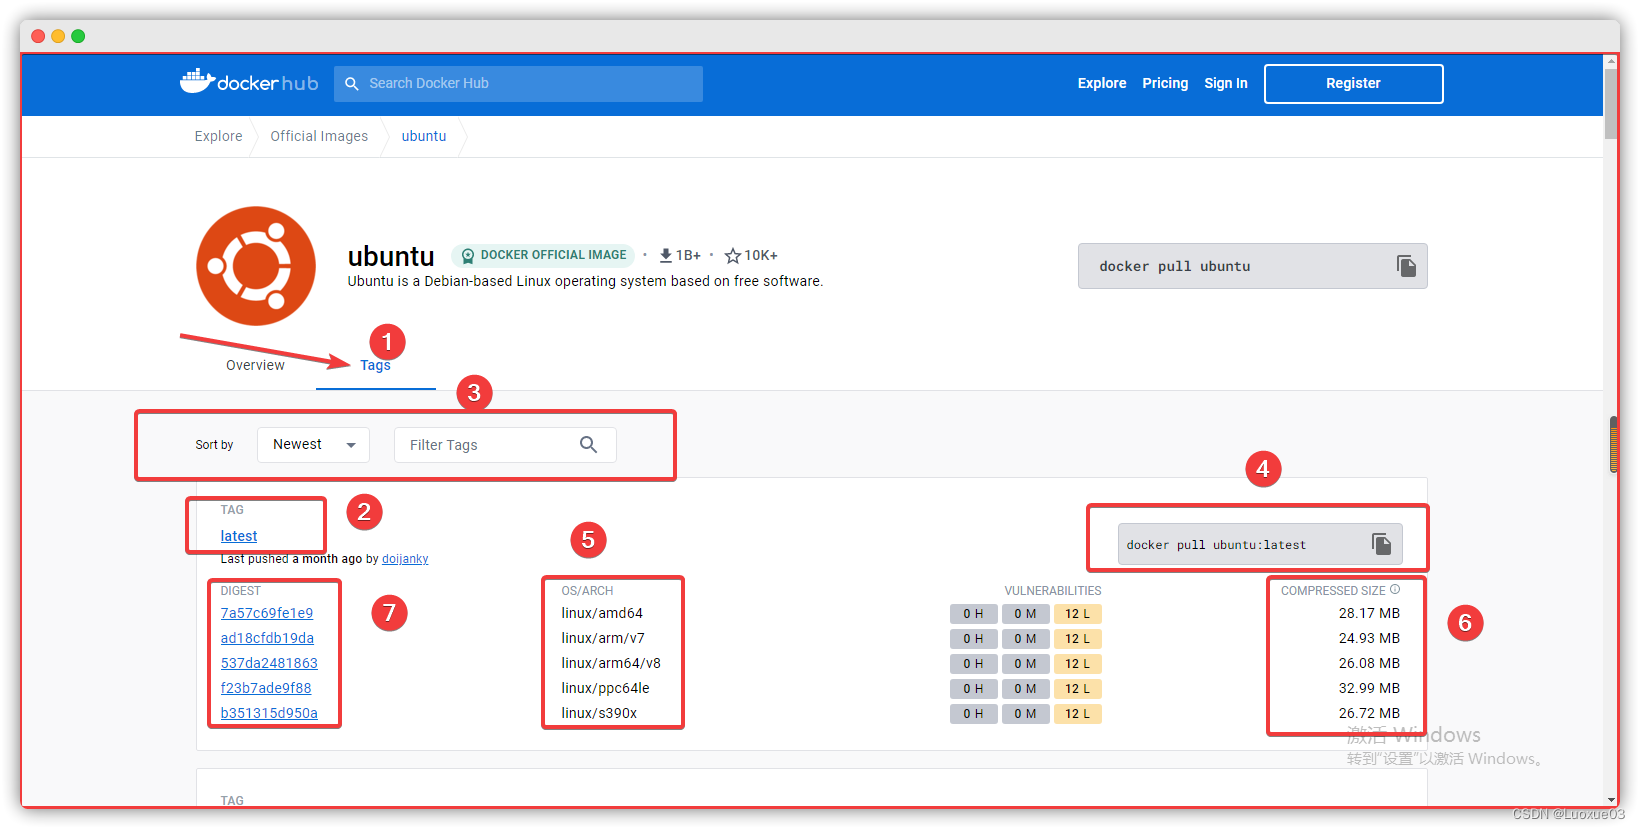Open digest ad18cfdb19da
This screenshot has height=829, width=1640.
coord(267,638)
